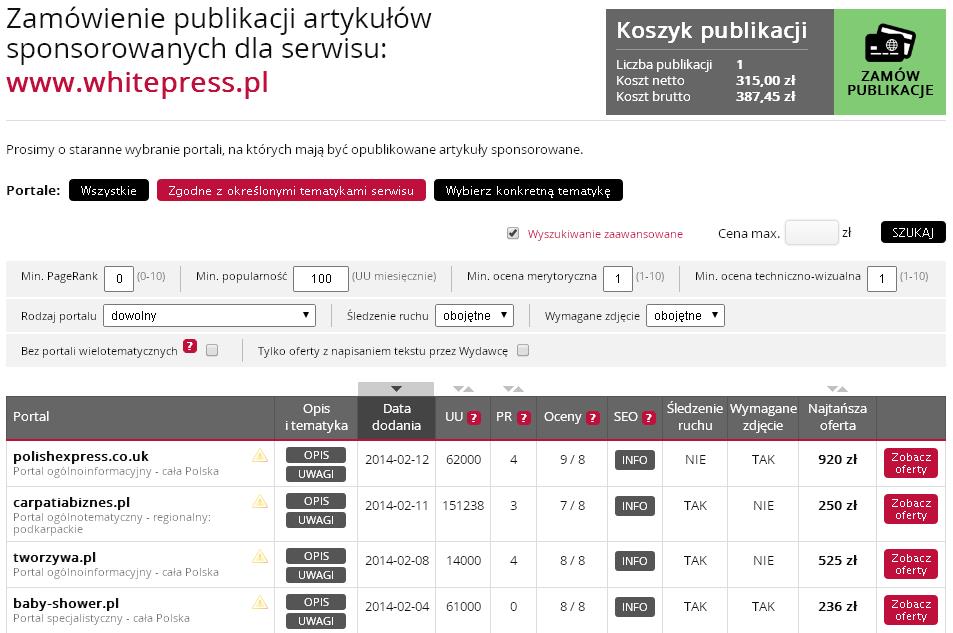Viewport: 953px width, 633px height.
Task: Open UWAGI for polishexpress.co.uk
Action: coord(316,474)
